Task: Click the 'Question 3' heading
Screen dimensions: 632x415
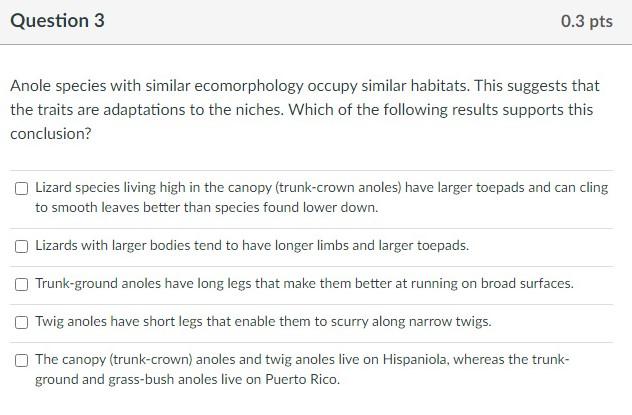Action: [x=57, y=21]
